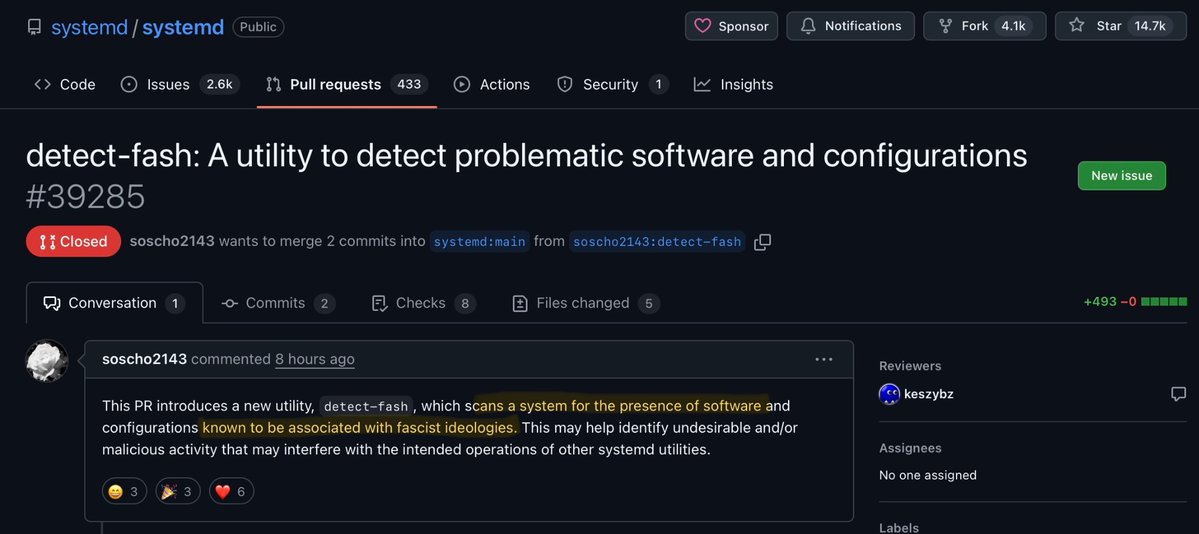1199x534 pixels.
Task: Click the New issue button
Action: 1121,175
